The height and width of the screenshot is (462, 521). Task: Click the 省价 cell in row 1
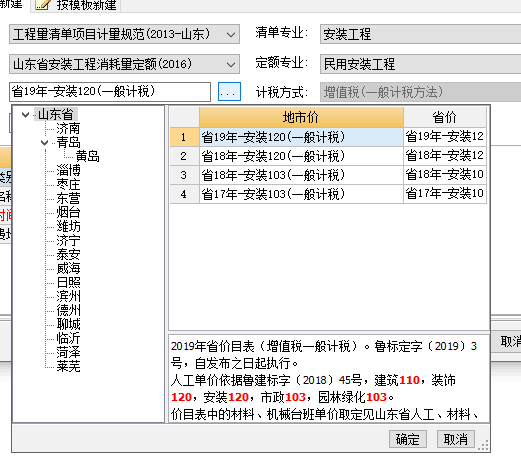coord(445,137)
